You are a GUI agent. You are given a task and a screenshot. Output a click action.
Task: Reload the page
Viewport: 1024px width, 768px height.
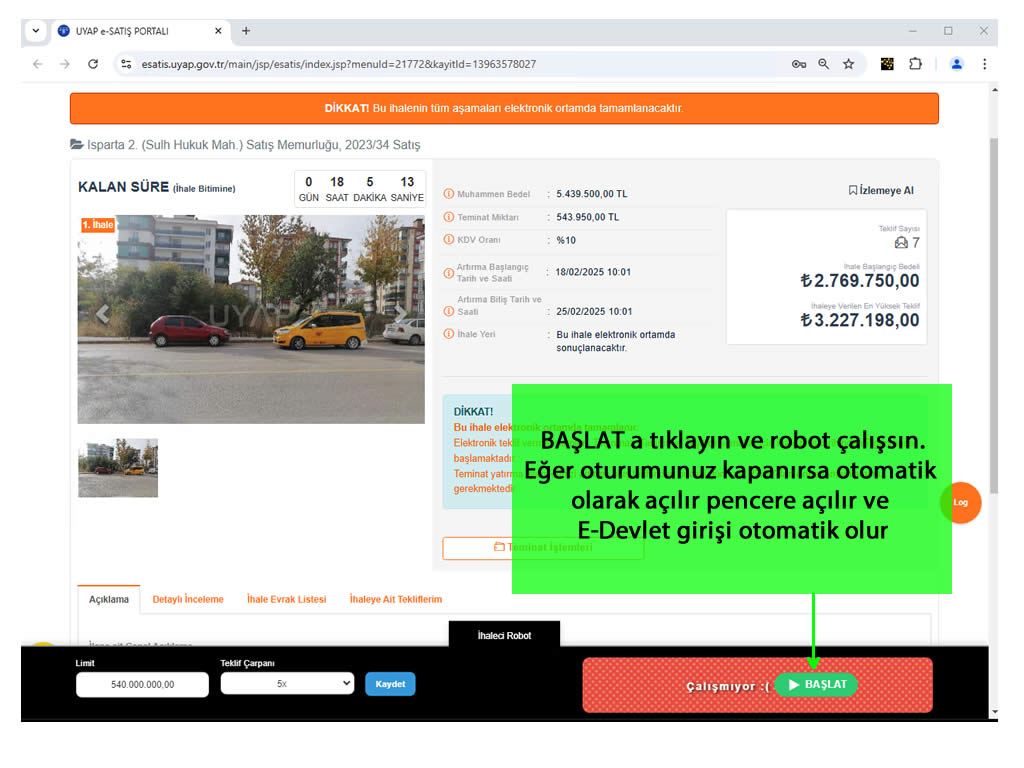pos(93,64)
